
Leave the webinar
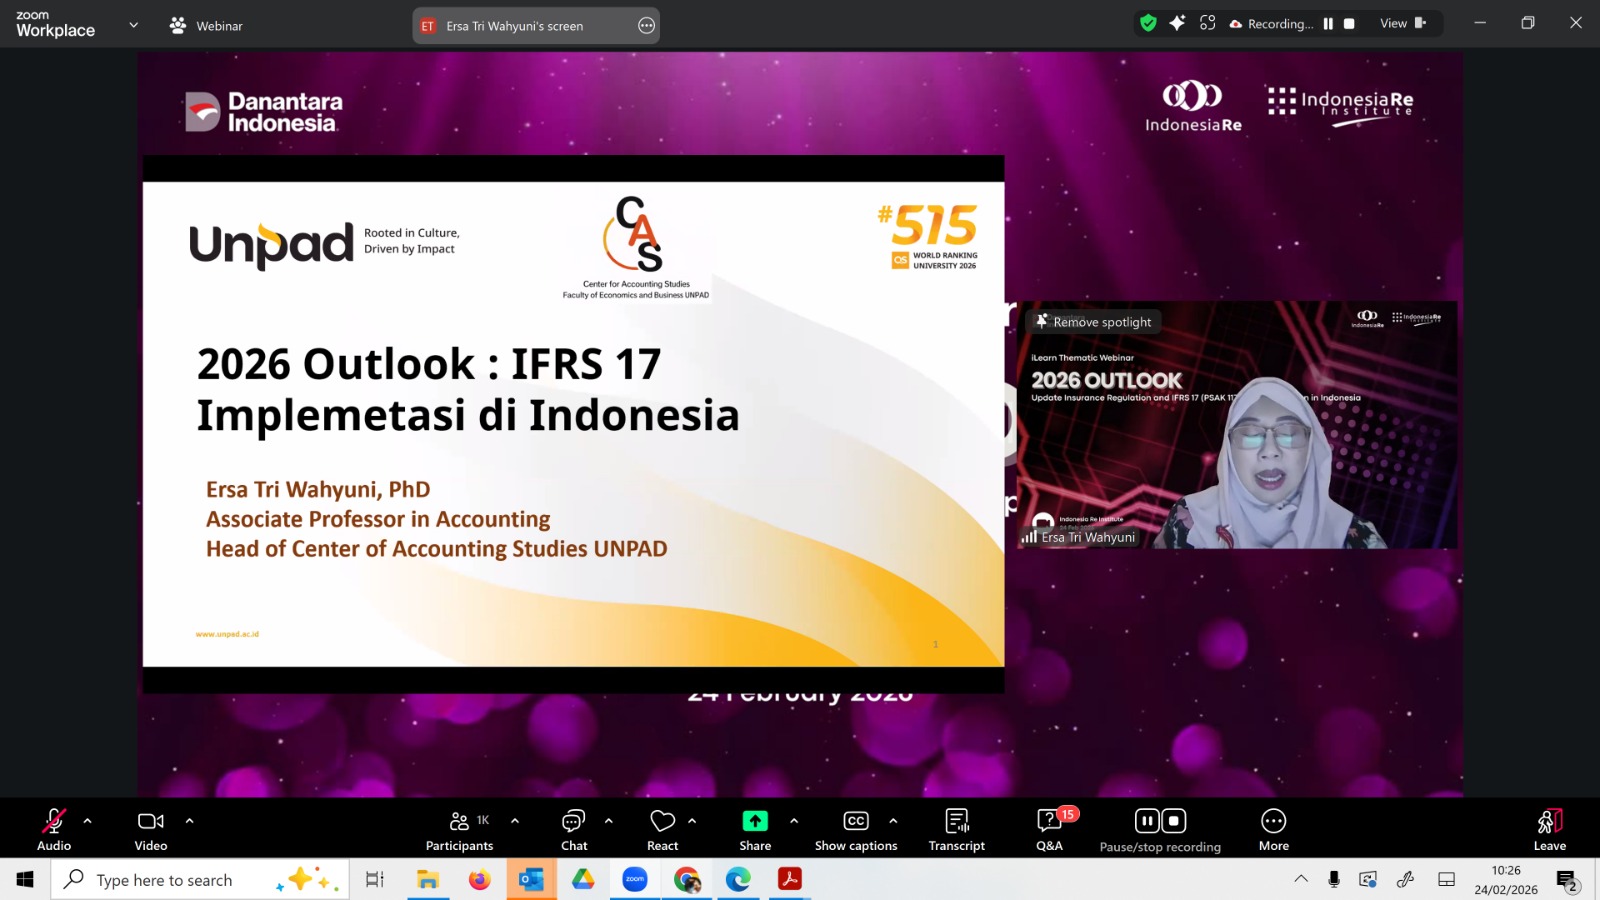pos(1549,829)
